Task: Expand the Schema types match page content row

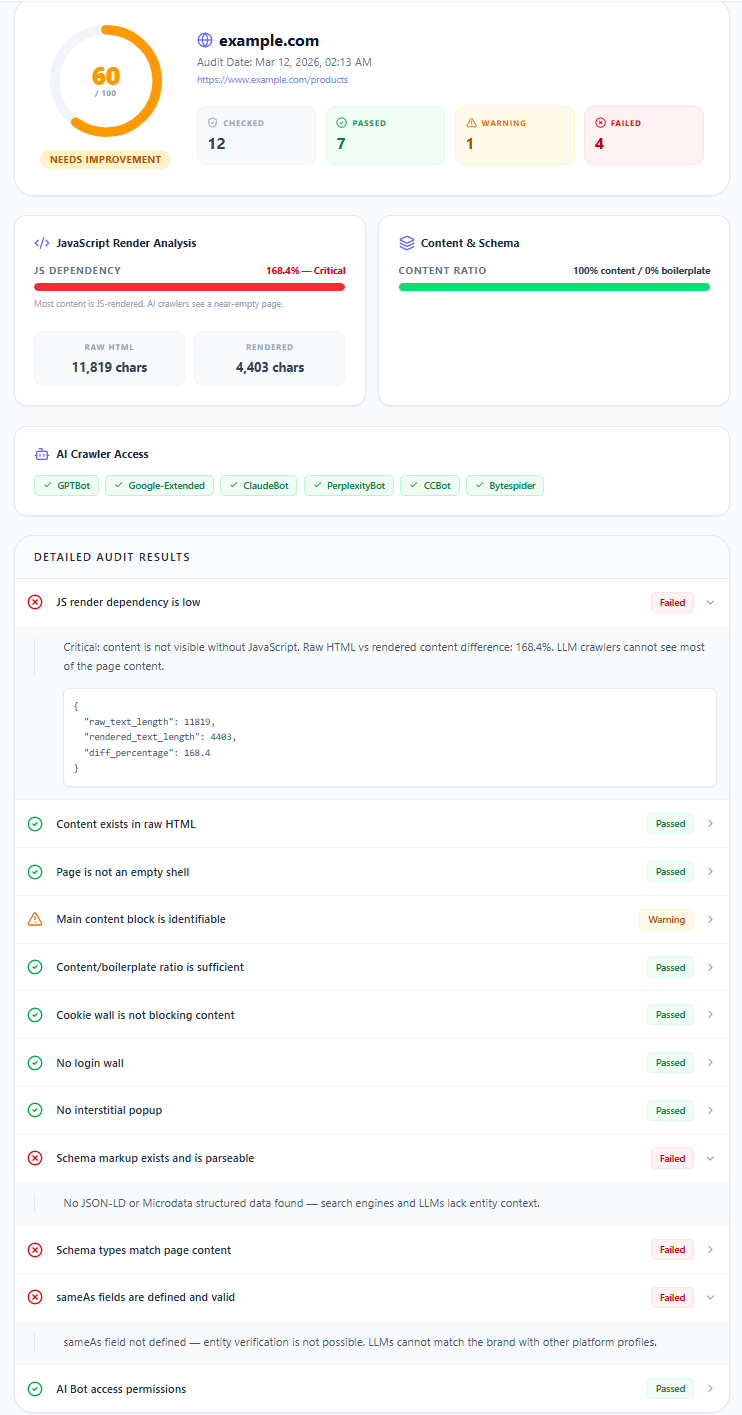Action: tap(710, 1249)
